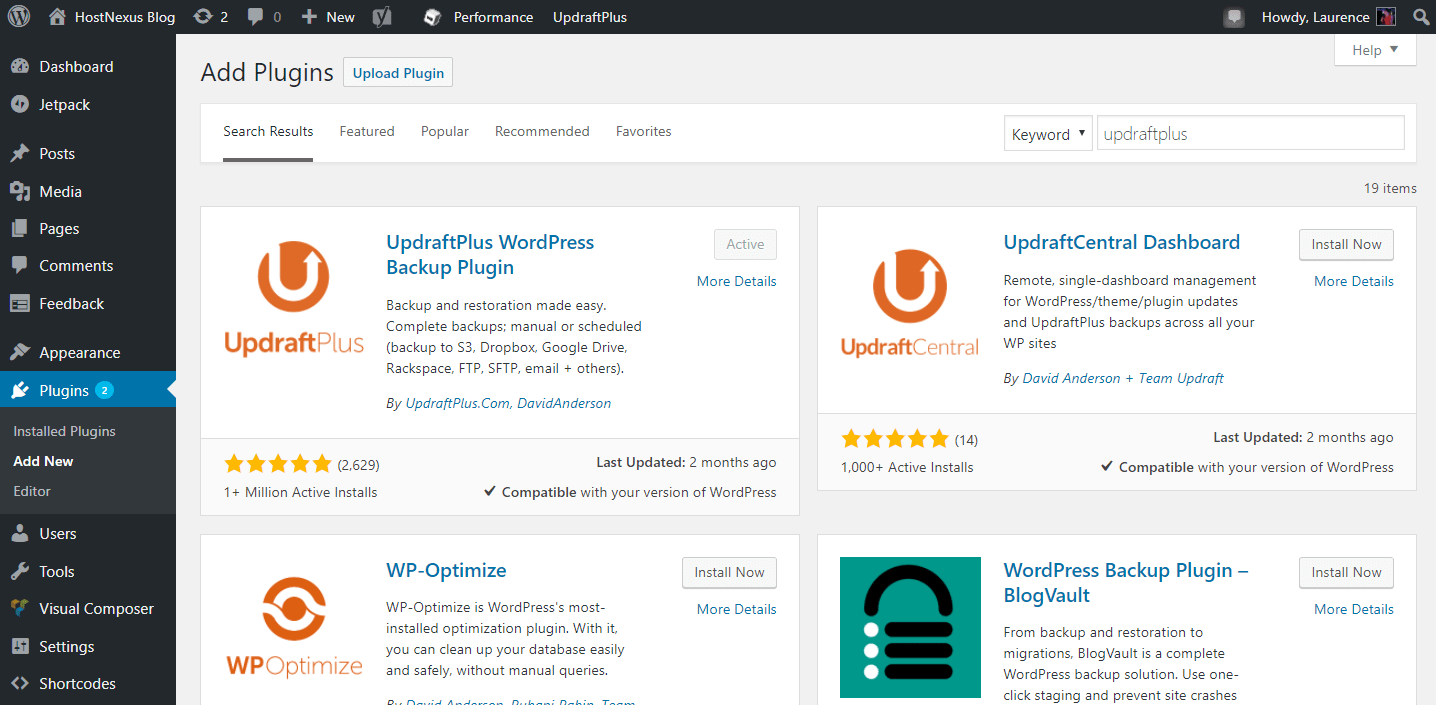Click the plugin search field with updraftplus
This screenshot has width=1436, height=705.
click(x=1250, y=134)
